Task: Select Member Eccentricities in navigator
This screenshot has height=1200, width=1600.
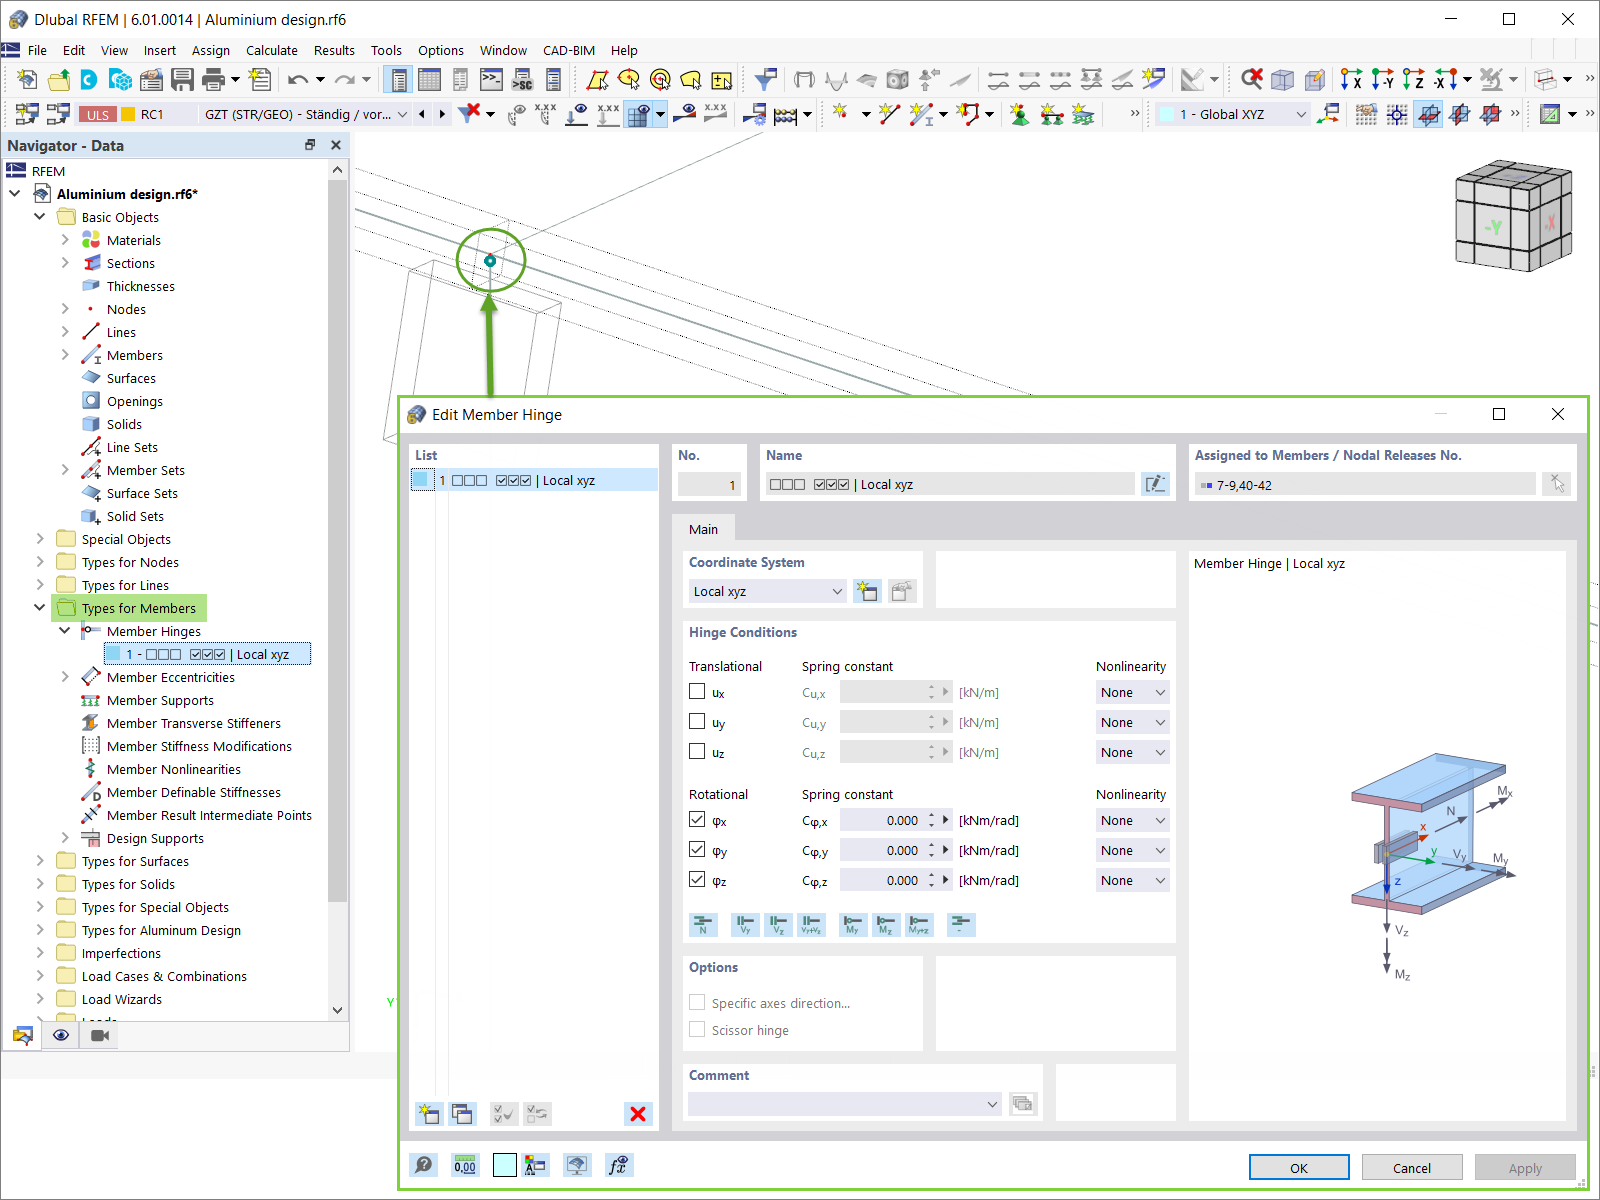Action: click(x=171, y=677)
